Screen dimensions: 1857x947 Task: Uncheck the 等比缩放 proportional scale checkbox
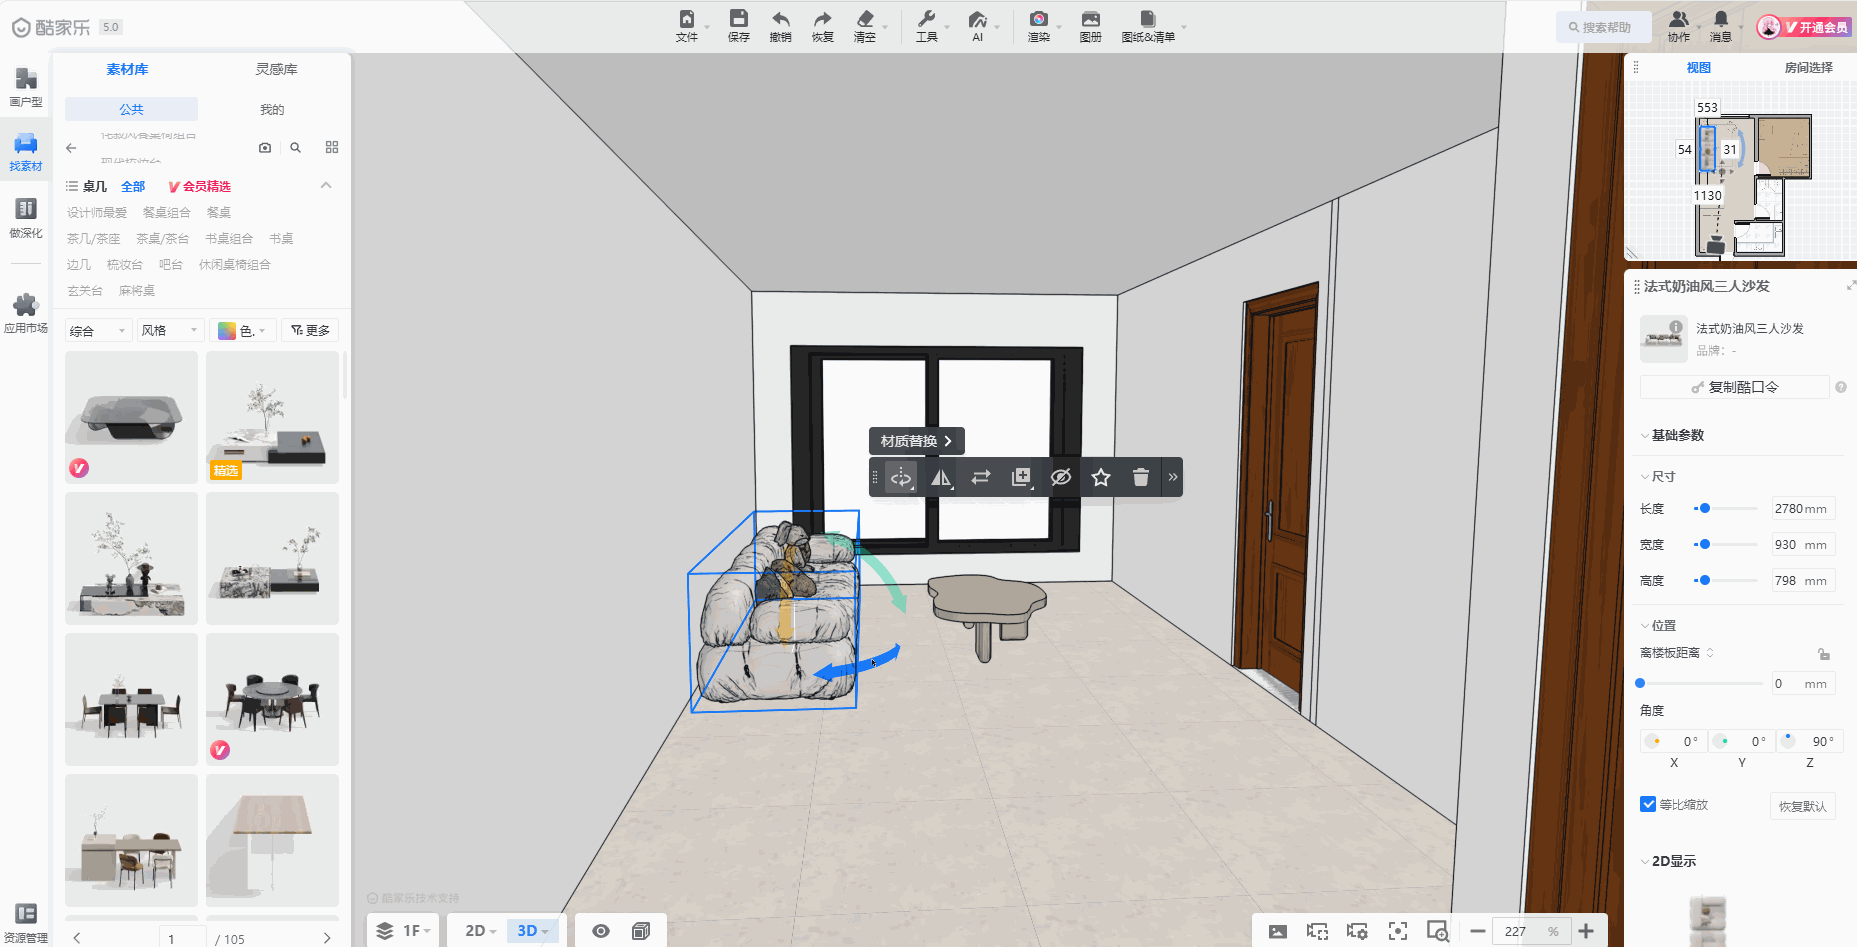tap(1648, 804)
